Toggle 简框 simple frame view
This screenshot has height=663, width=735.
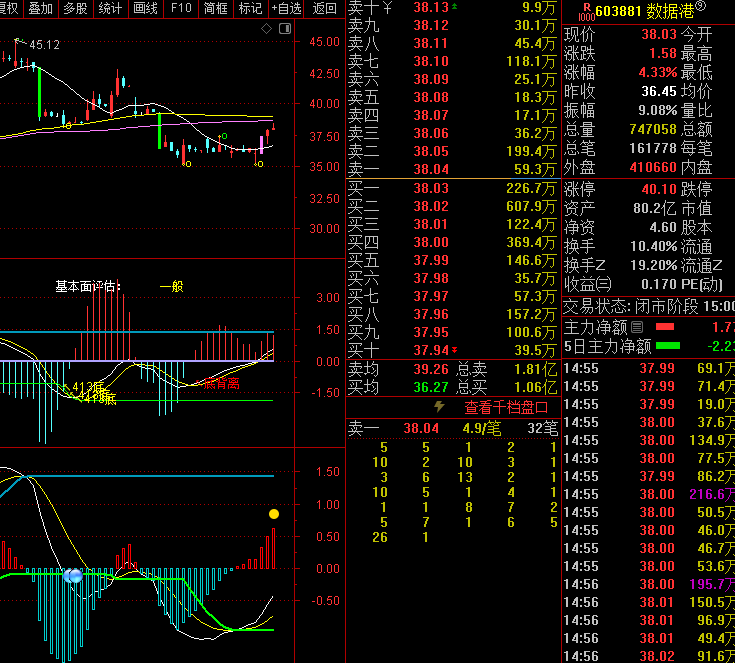215,8
